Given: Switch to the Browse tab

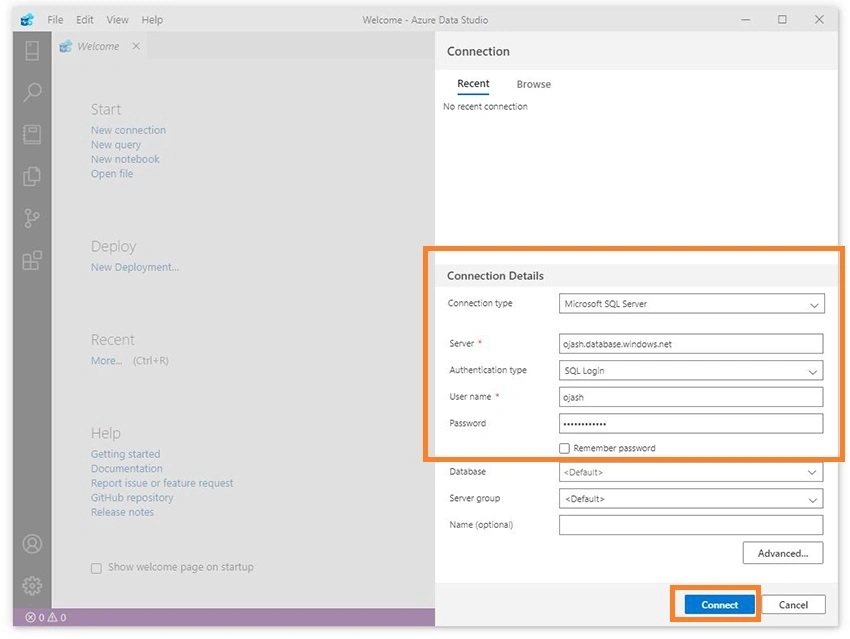Looking at the screenshot, I should [x=533, y=85].
